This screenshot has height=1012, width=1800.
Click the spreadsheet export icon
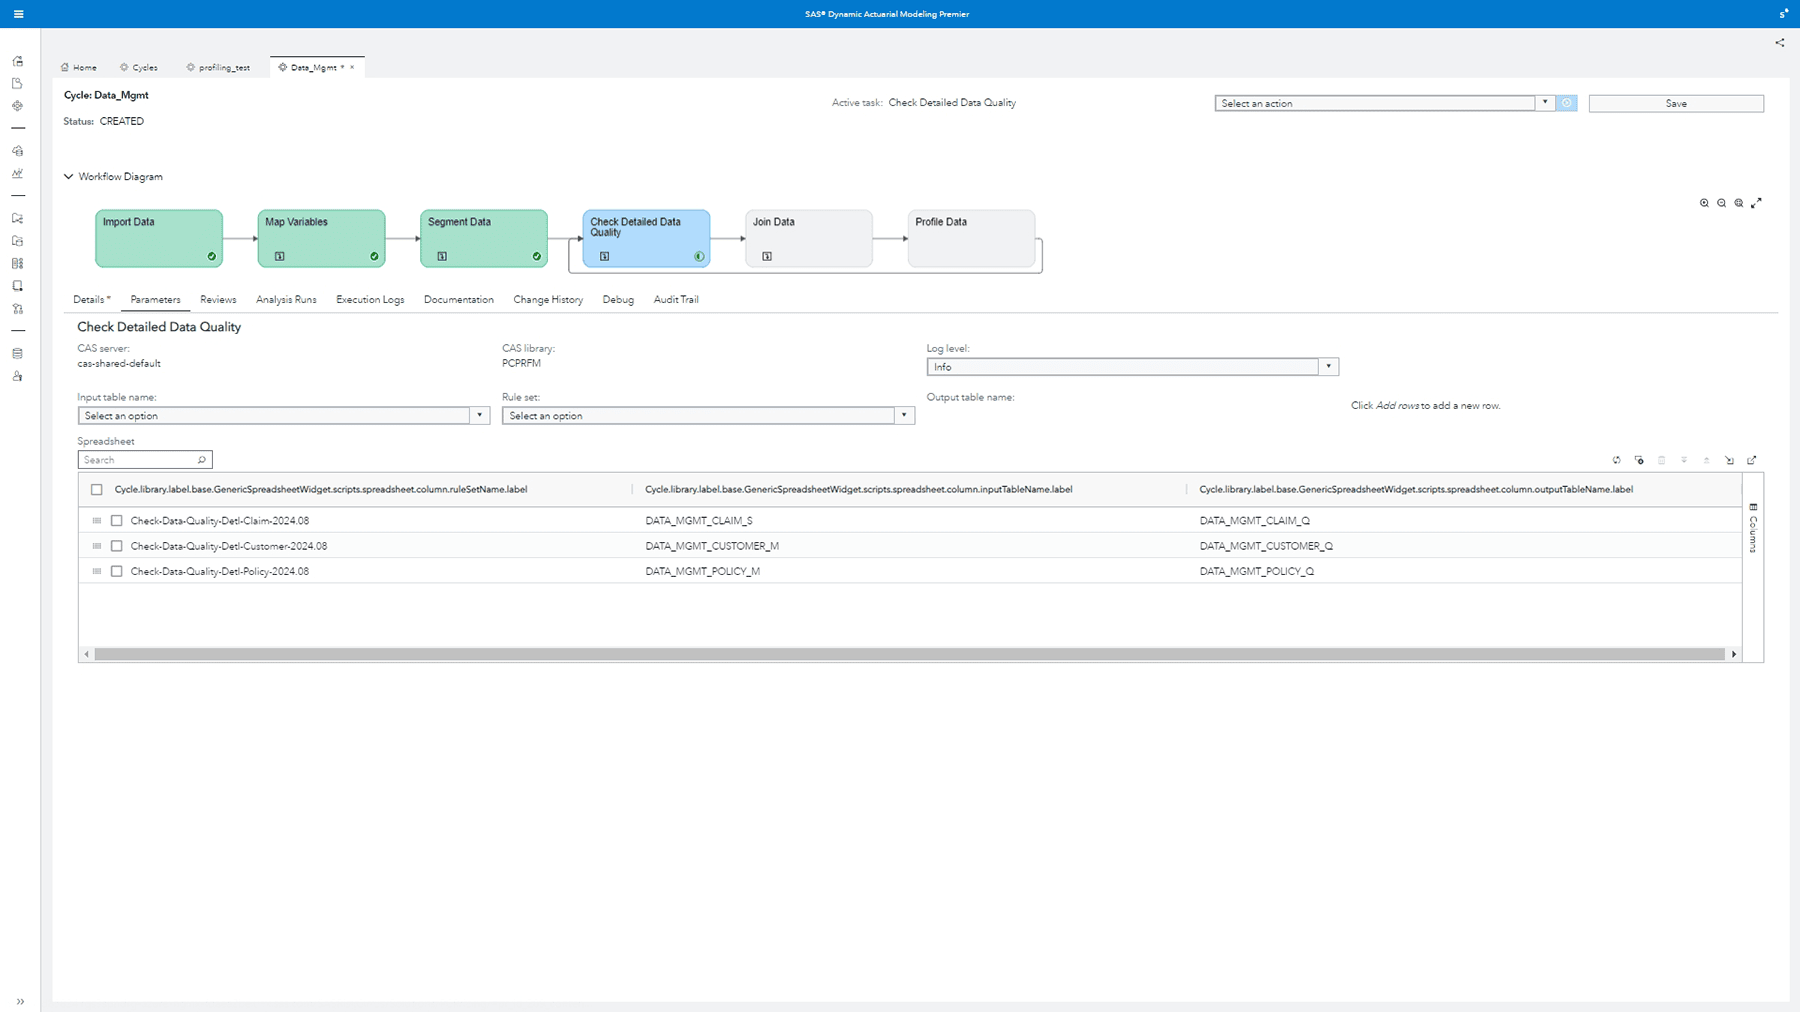[x=1752, y=460]
